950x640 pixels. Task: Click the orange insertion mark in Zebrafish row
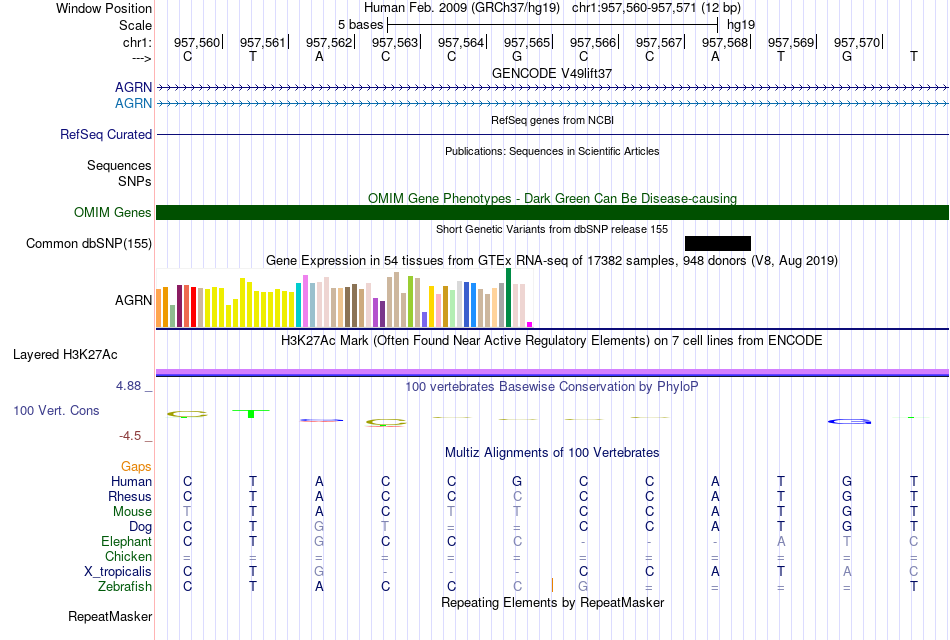click(x=552, y=585)
